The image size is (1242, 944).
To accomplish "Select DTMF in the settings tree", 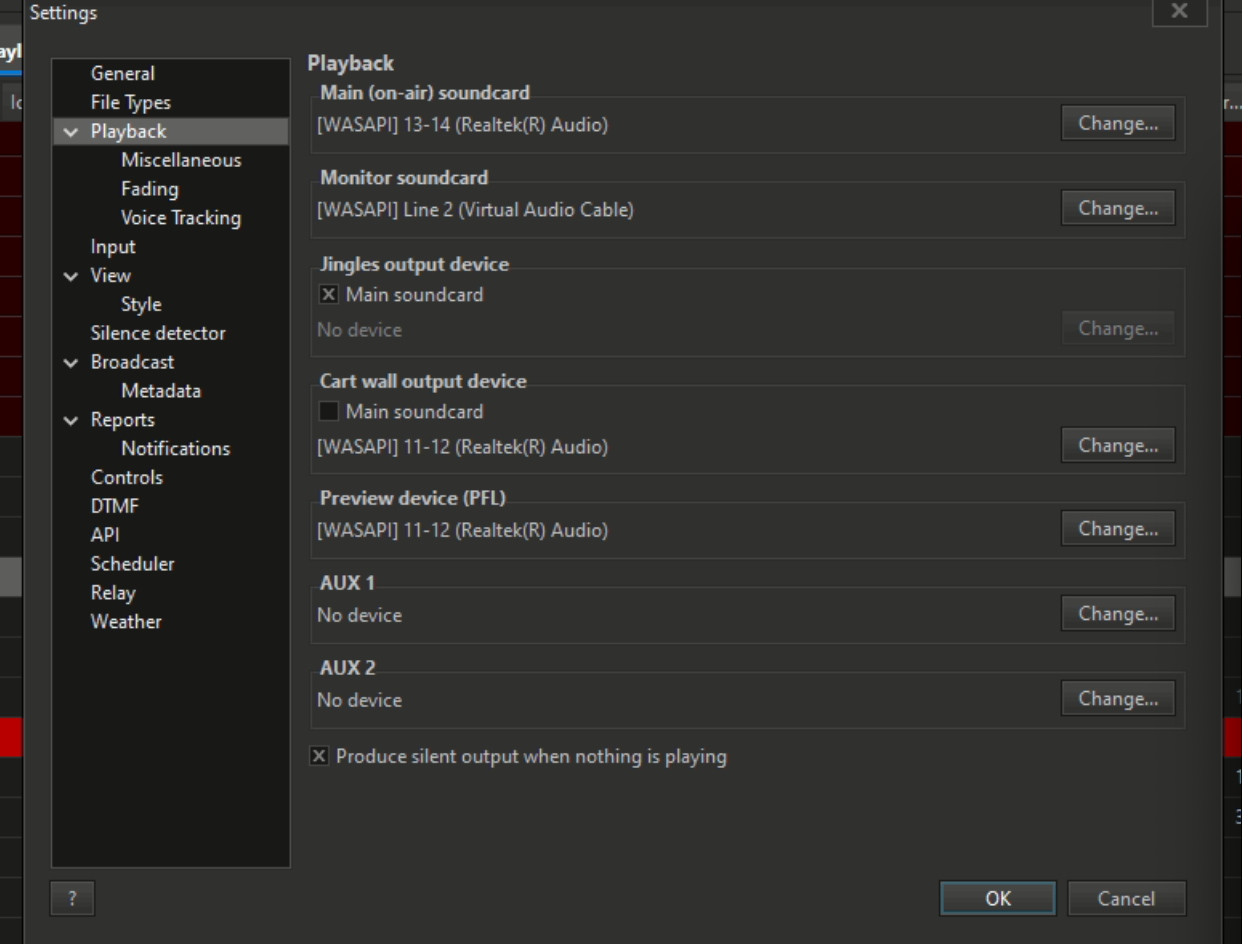I will [115, 507].
